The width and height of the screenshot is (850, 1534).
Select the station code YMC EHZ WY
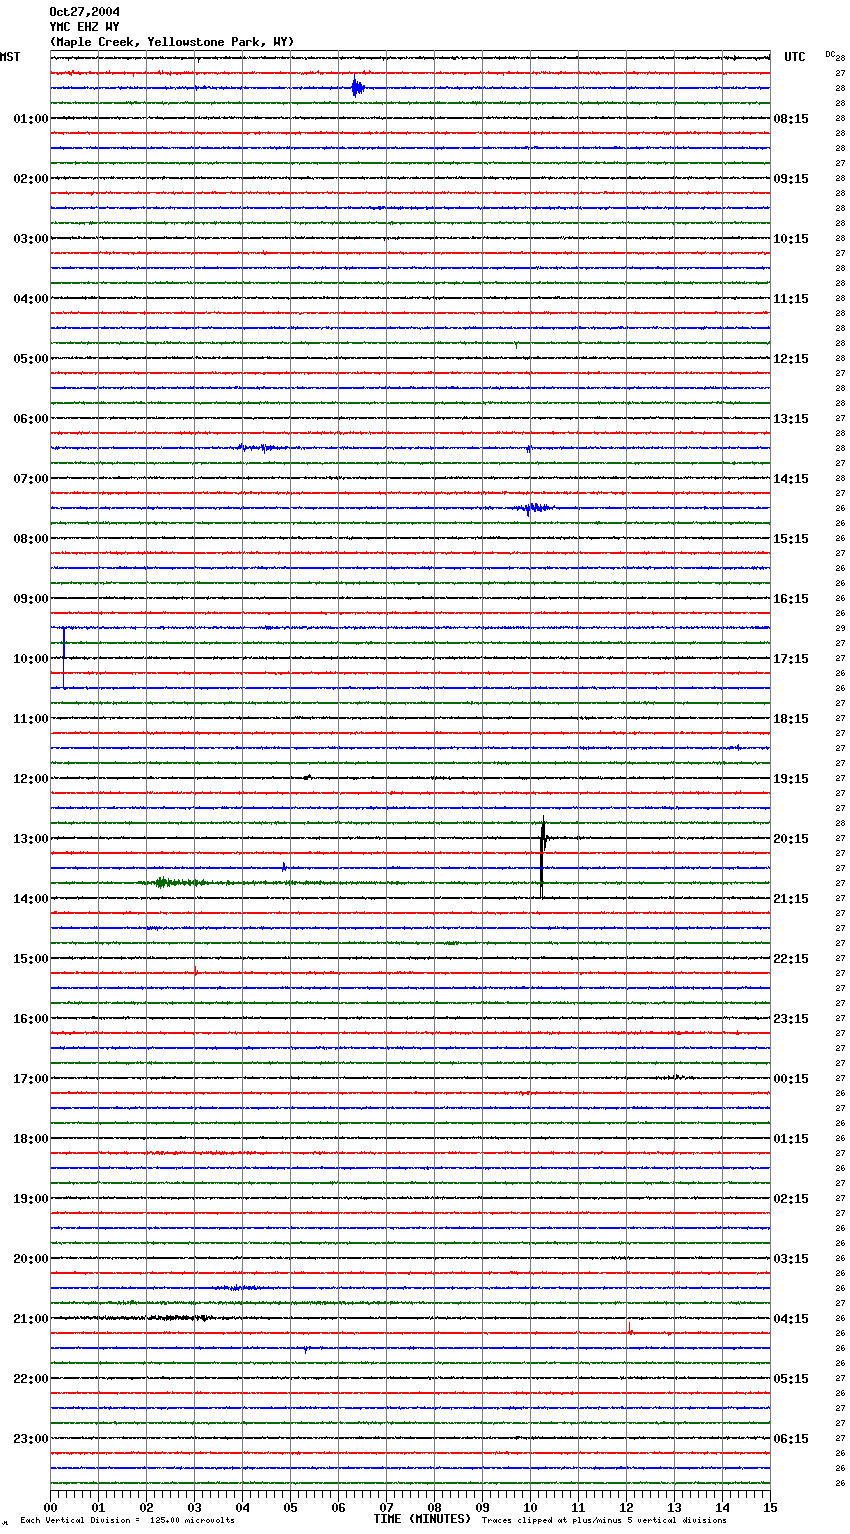(x=84, y=27)
